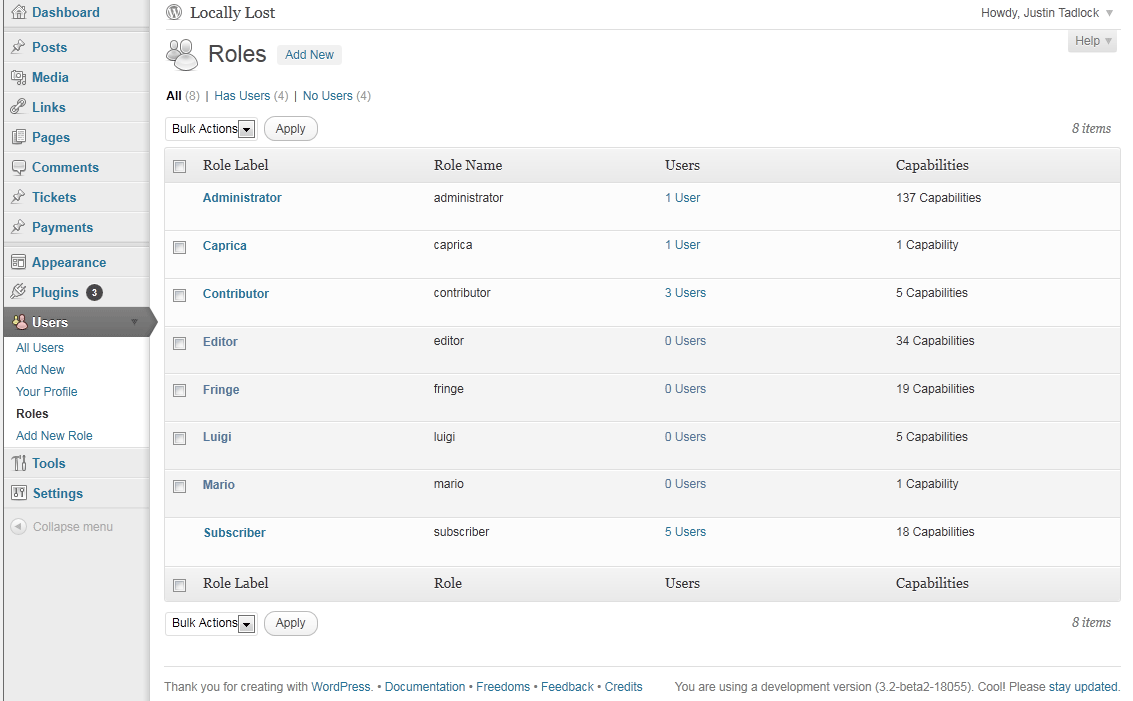Click the Plugins plug icon
1133x701 pixels.
[18, 293]
